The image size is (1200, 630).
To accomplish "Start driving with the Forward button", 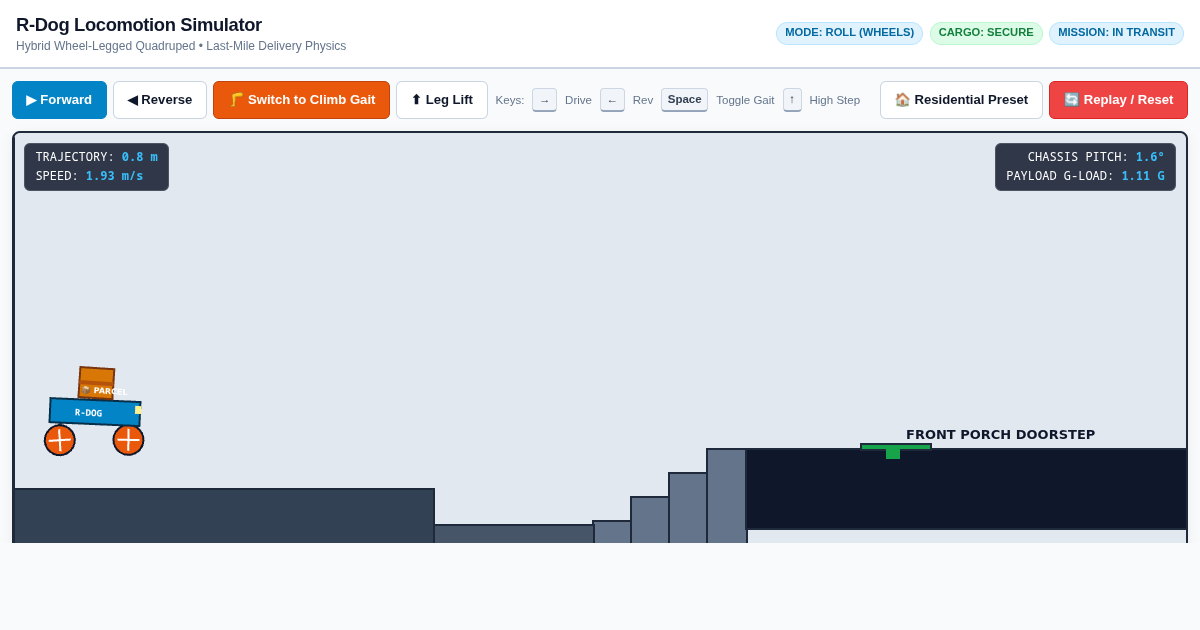I will coord(59,100).
